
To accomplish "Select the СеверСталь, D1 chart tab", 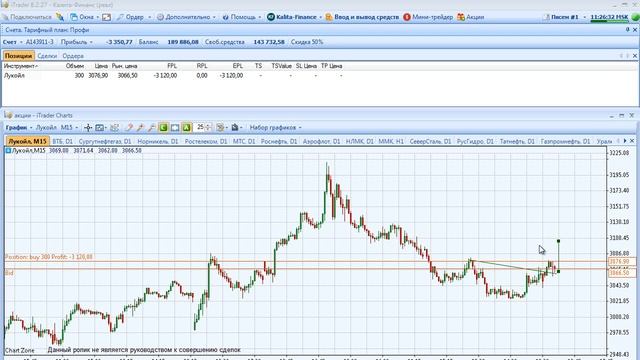I will [x=430, y=141].
